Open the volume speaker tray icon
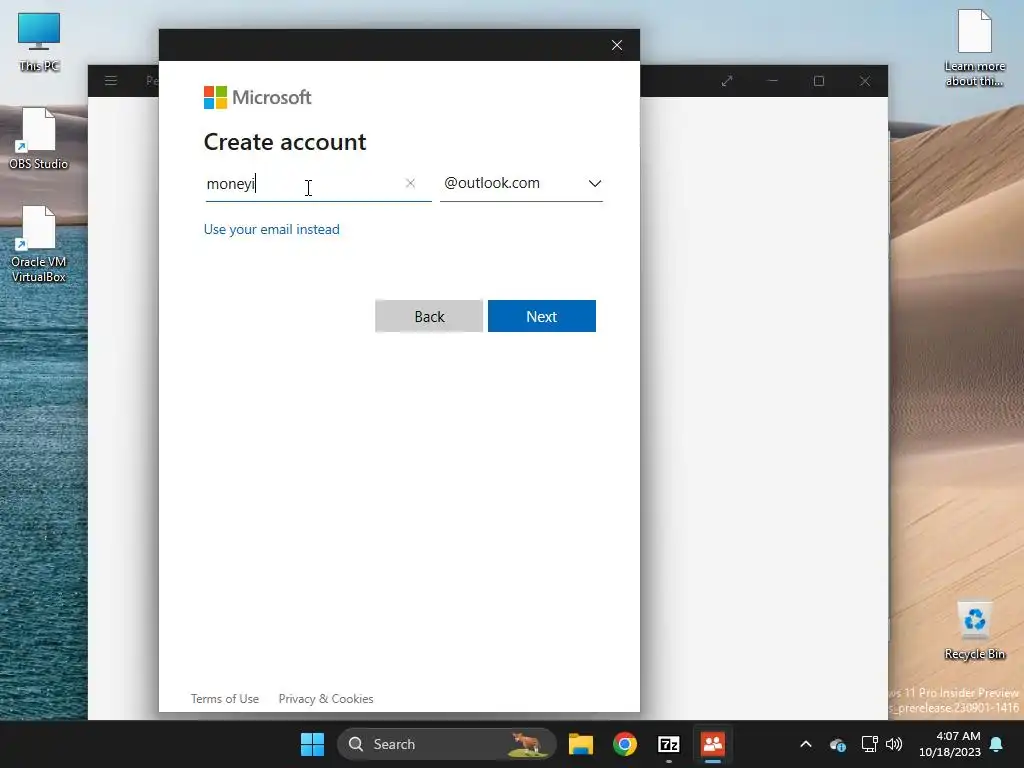Screen dimensions: 1024x768 [x=894, y=744]
